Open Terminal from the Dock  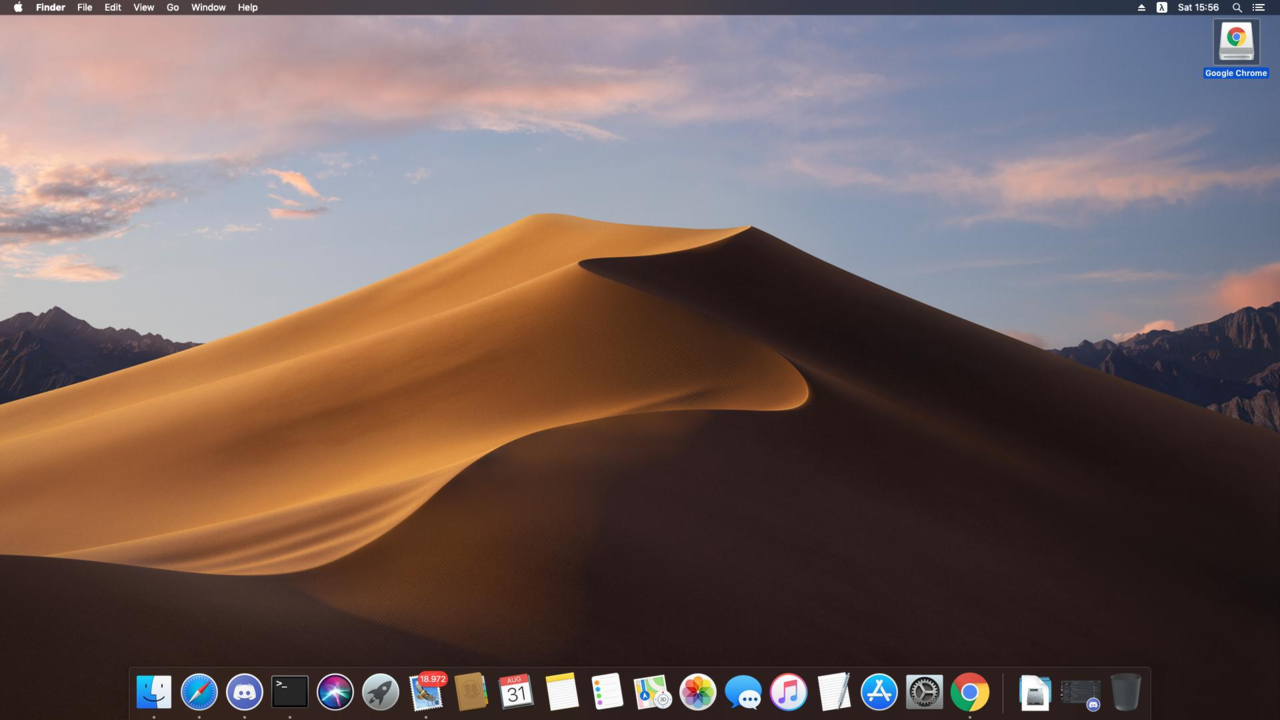(290, 692)
